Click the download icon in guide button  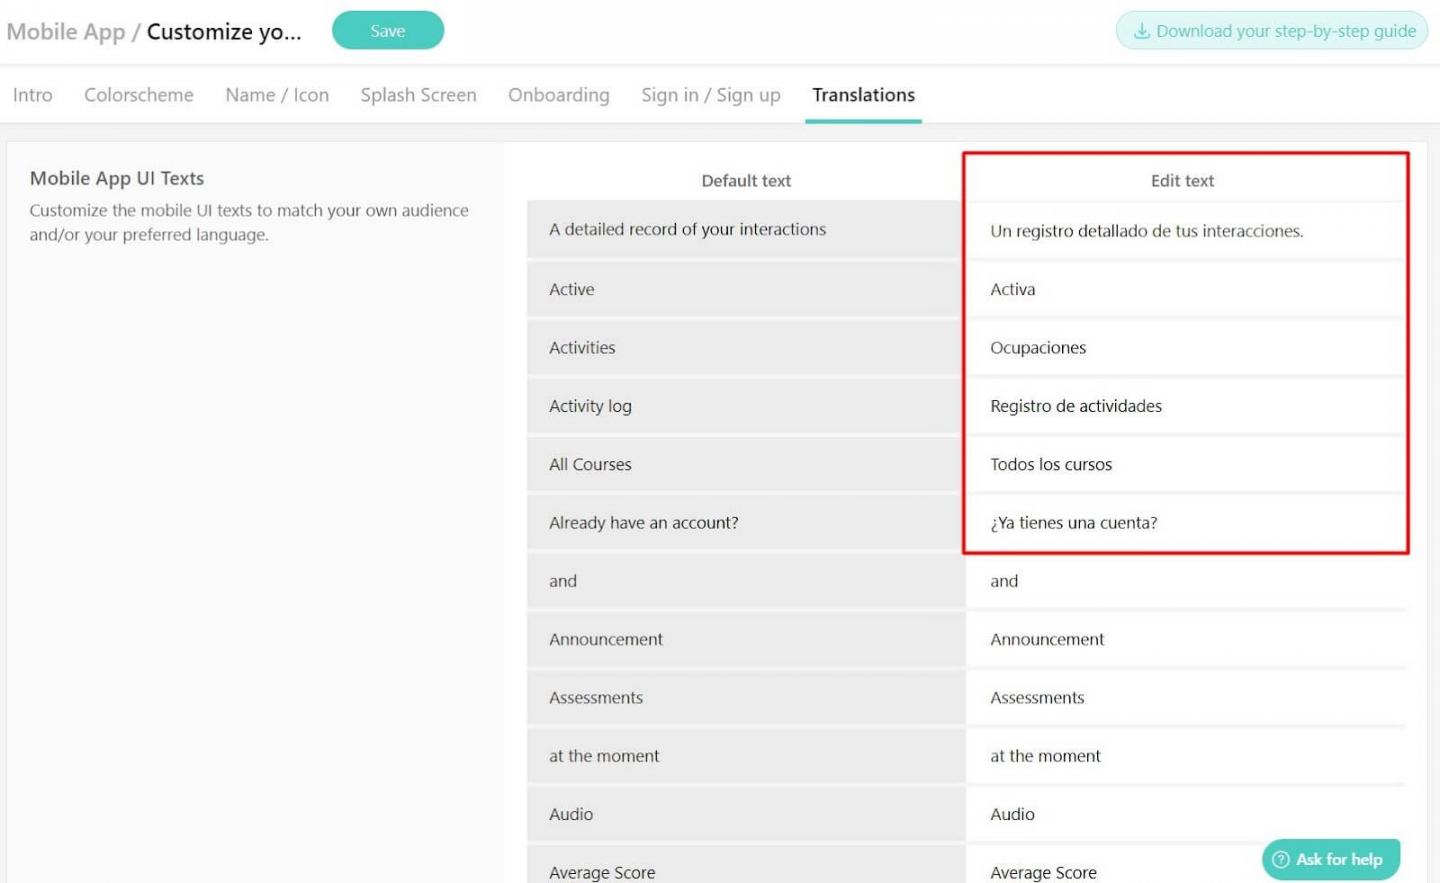tap(1141, 31)
